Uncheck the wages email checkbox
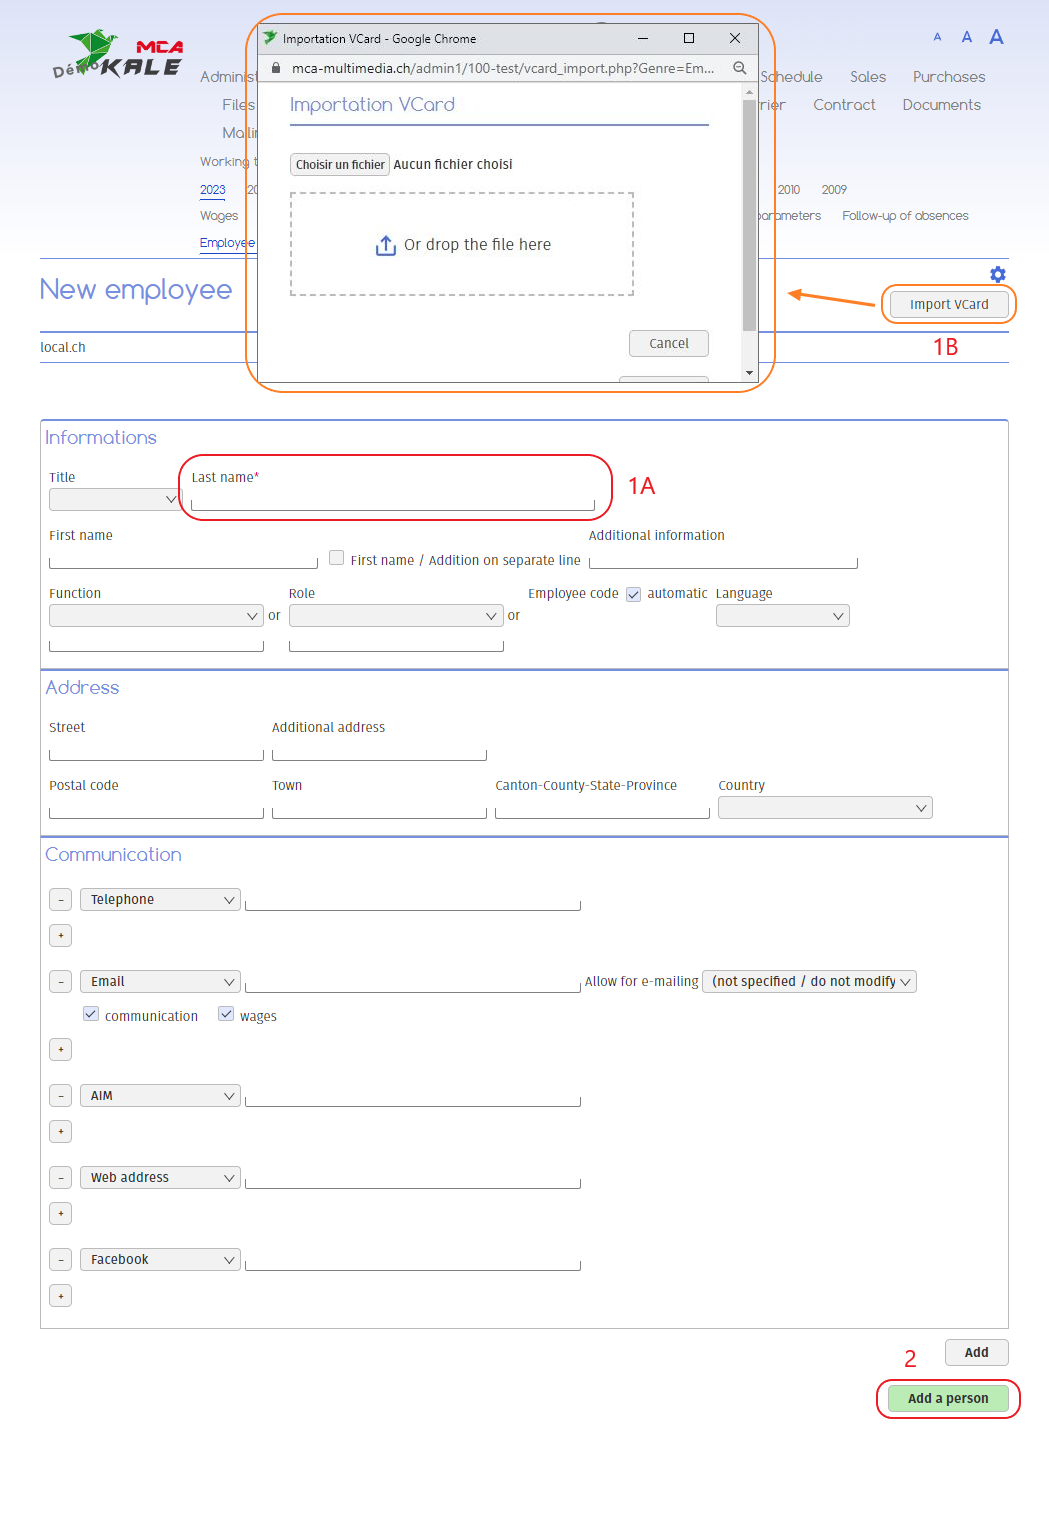The height and width of the screenshot is (1524, 1049). pyautogui.click(x=226, y=1014)
